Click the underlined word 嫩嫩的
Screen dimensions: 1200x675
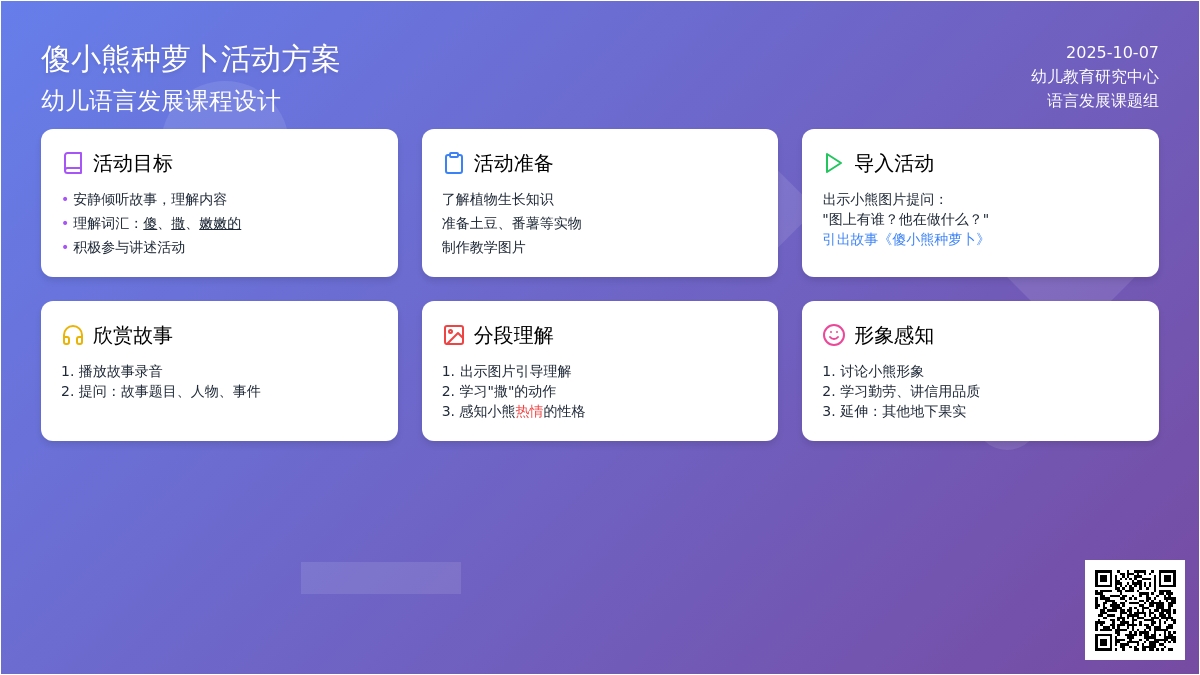(220, 223)
